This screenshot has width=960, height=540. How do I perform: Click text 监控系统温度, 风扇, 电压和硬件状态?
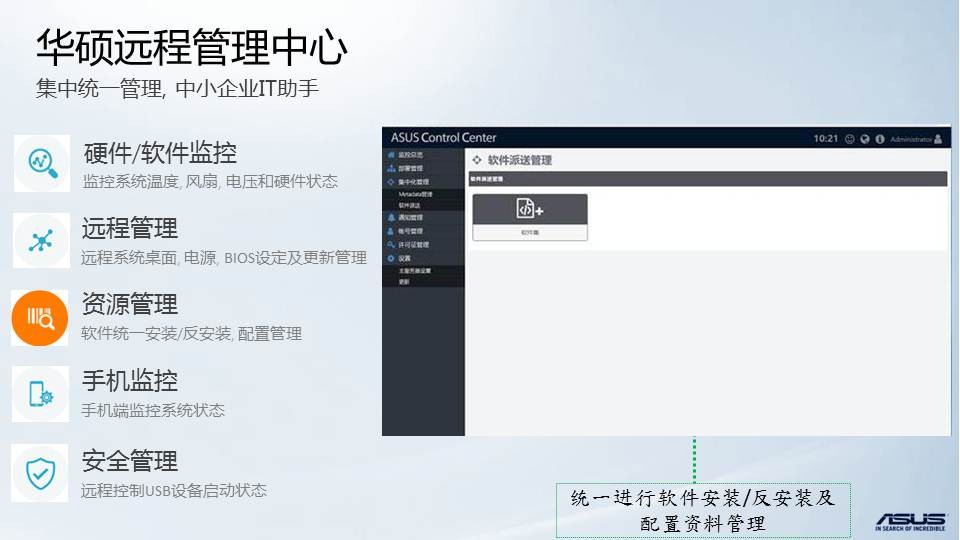coord(210,181)
